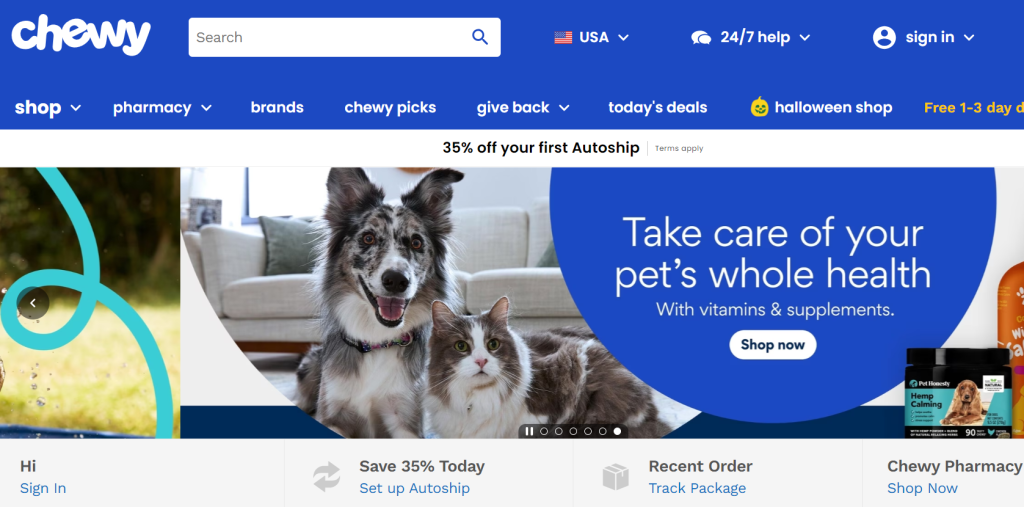This screenshot has height=507, width=1024.
Task: Open today's deals menu item
Action: tap(658, 107)
